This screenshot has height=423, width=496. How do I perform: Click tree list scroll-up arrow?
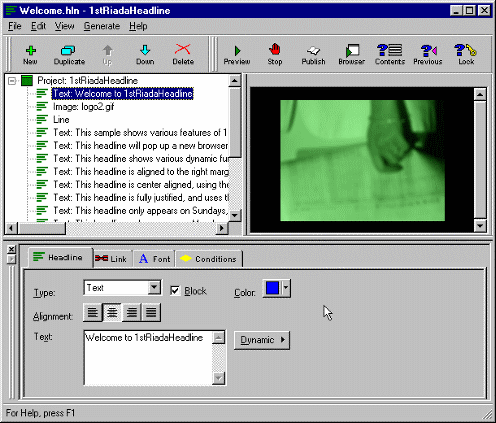coord(235,81)
